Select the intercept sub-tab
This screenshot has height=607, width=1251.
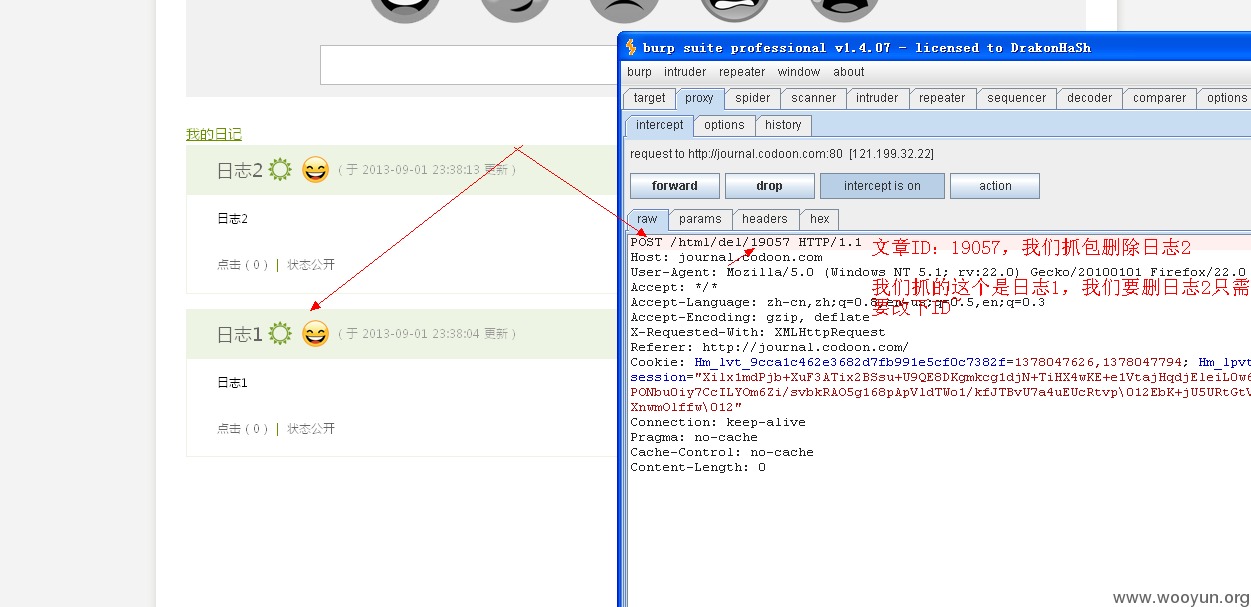[x=660, y=125]
